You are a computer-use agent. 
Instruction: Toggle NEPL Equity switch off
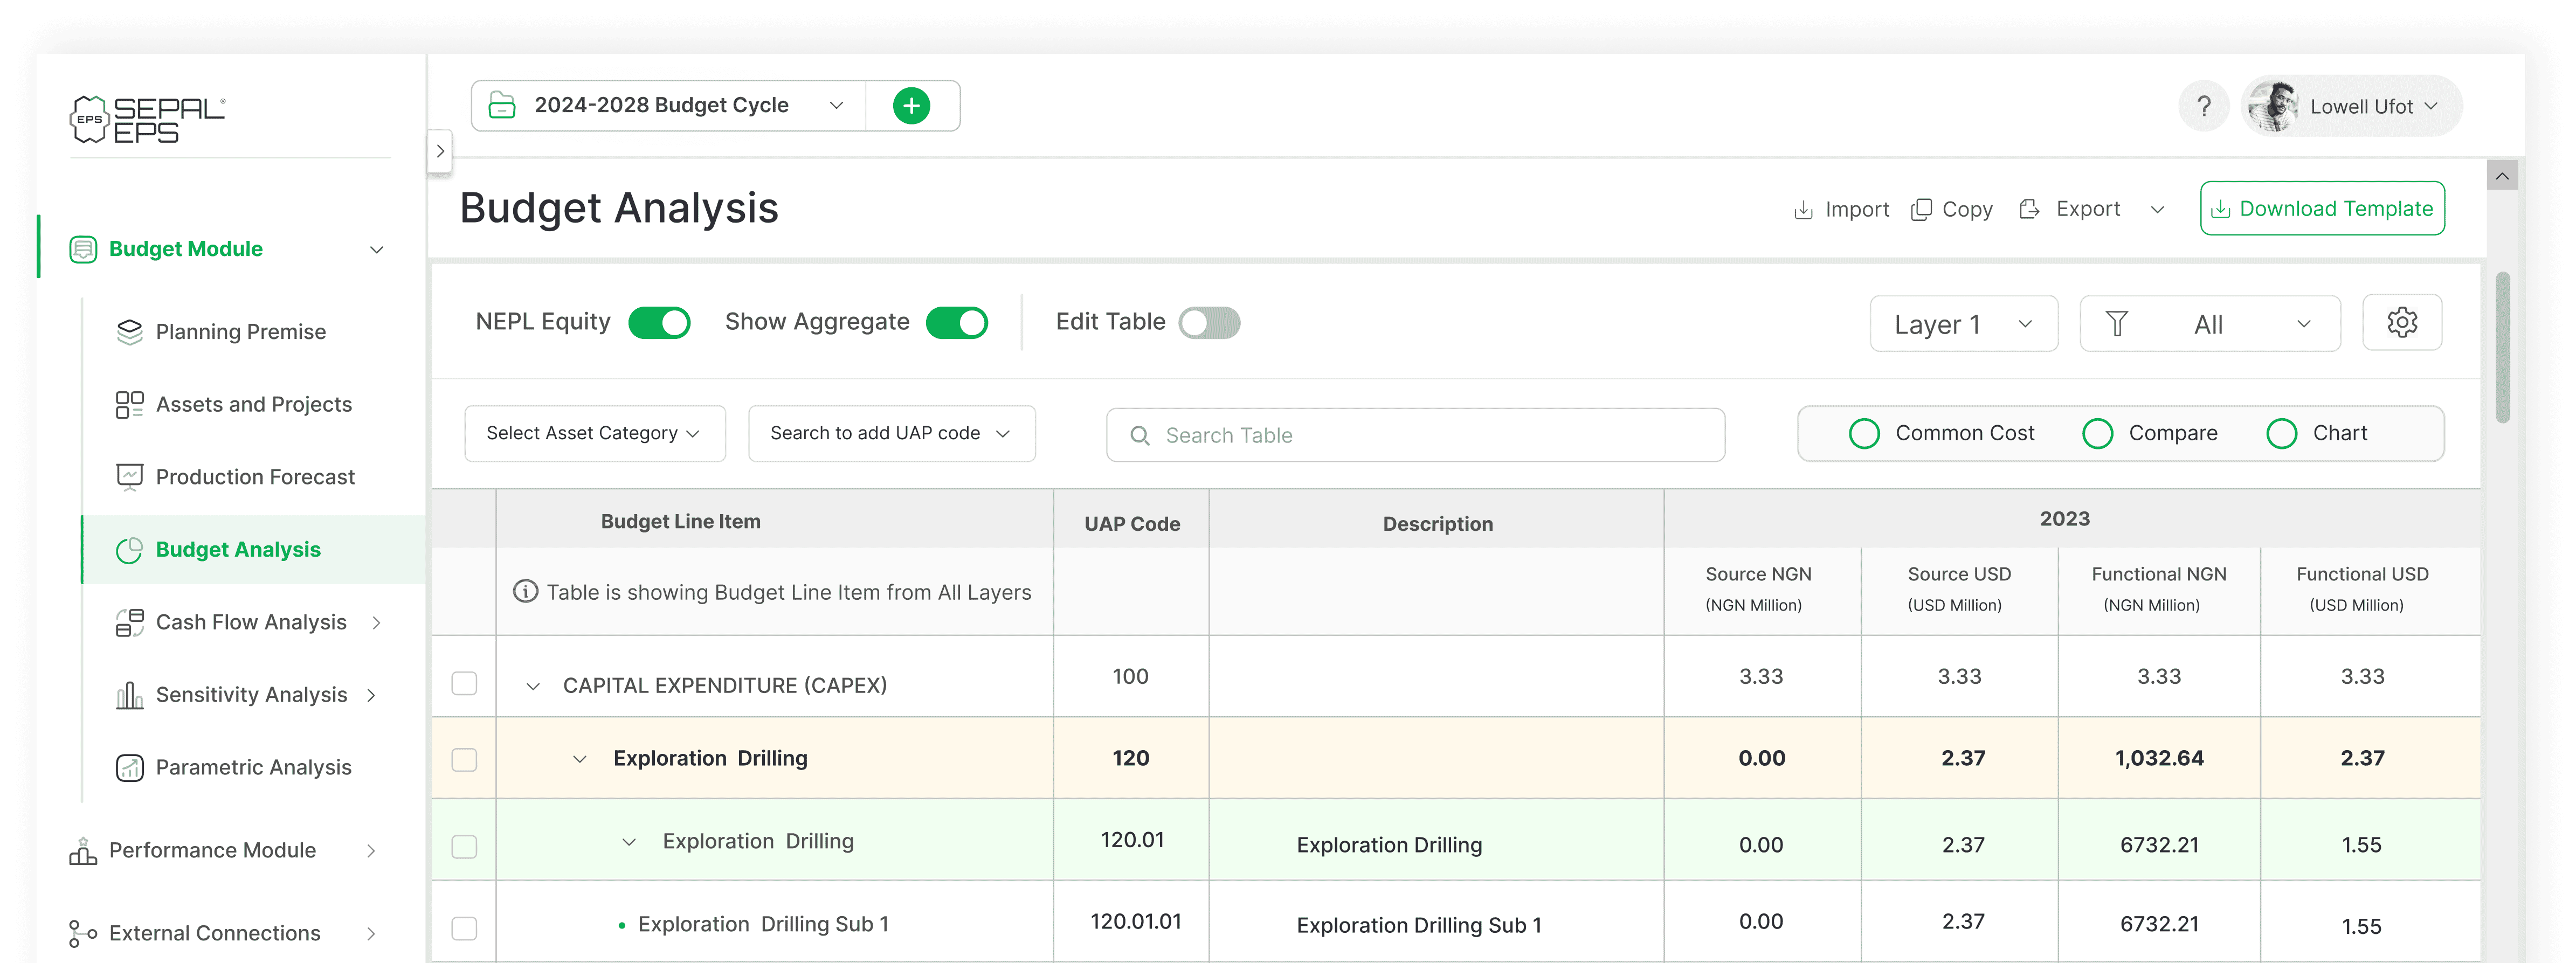[659, 323]
